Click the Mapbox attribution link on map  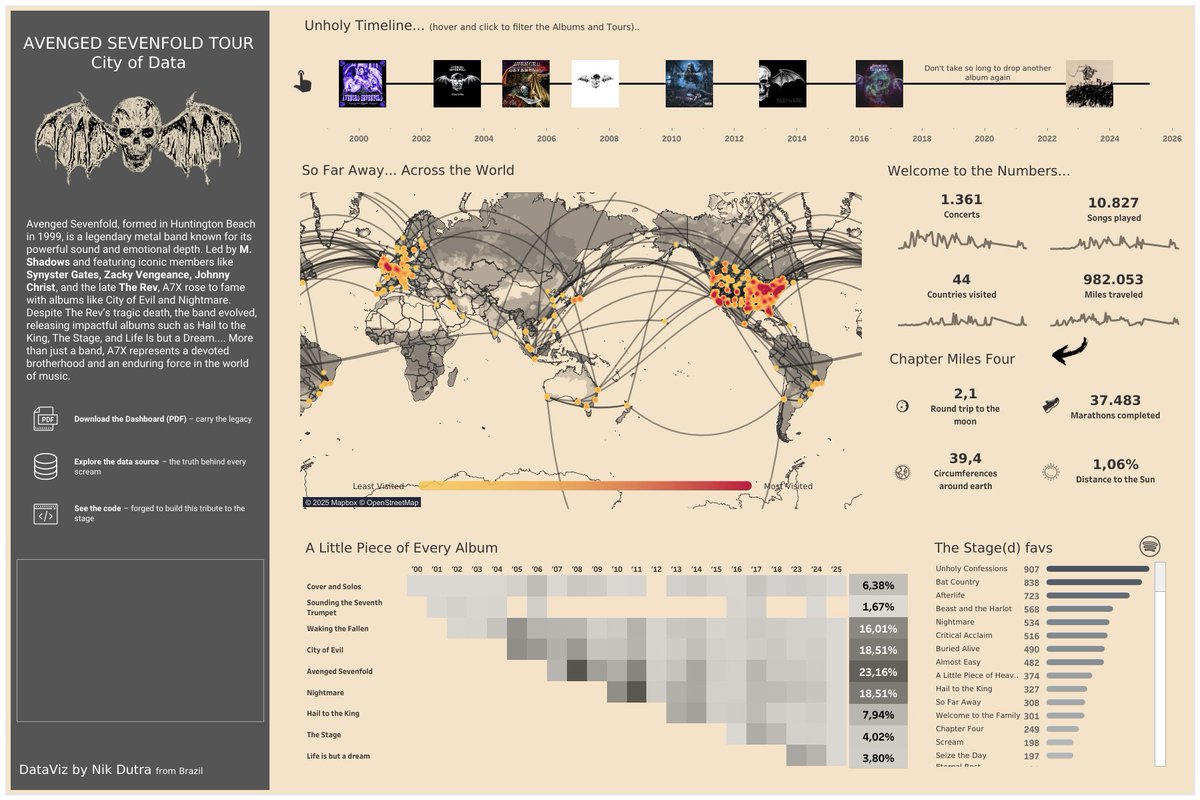click(x=331, y=502)
